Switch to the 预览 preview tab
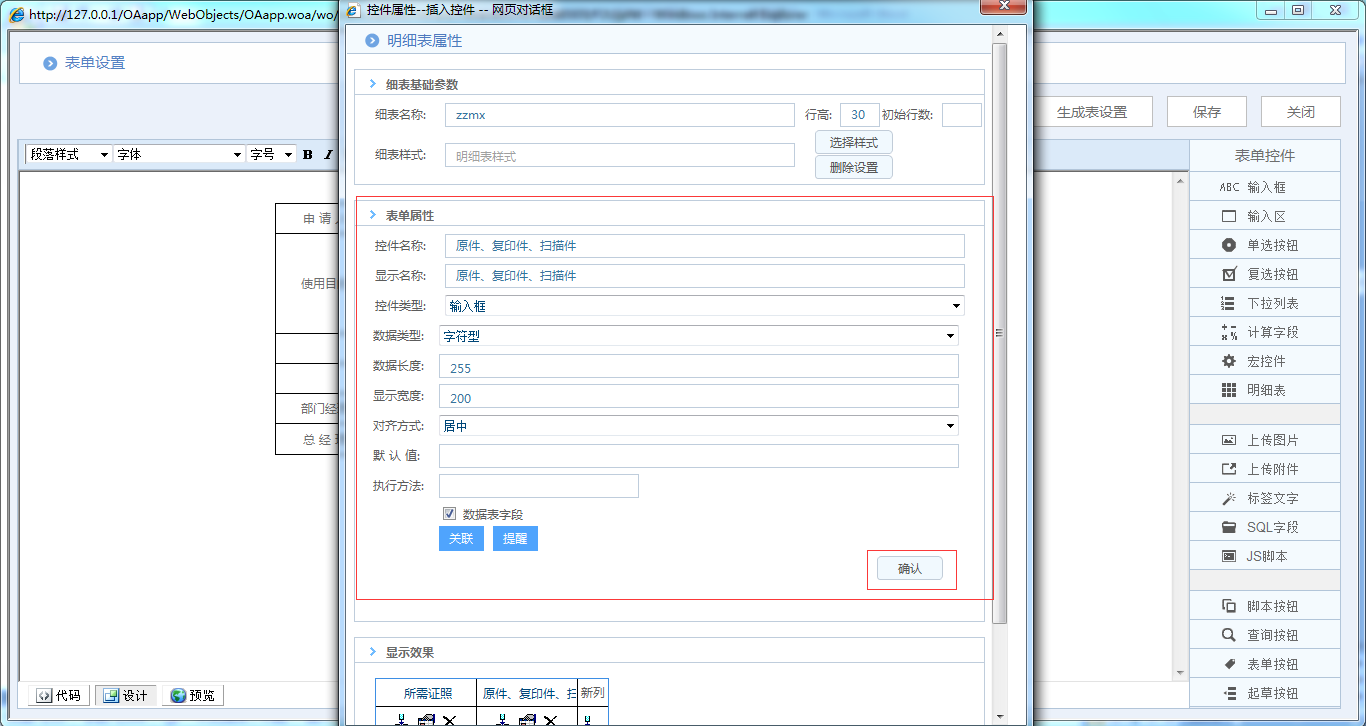 190,694
